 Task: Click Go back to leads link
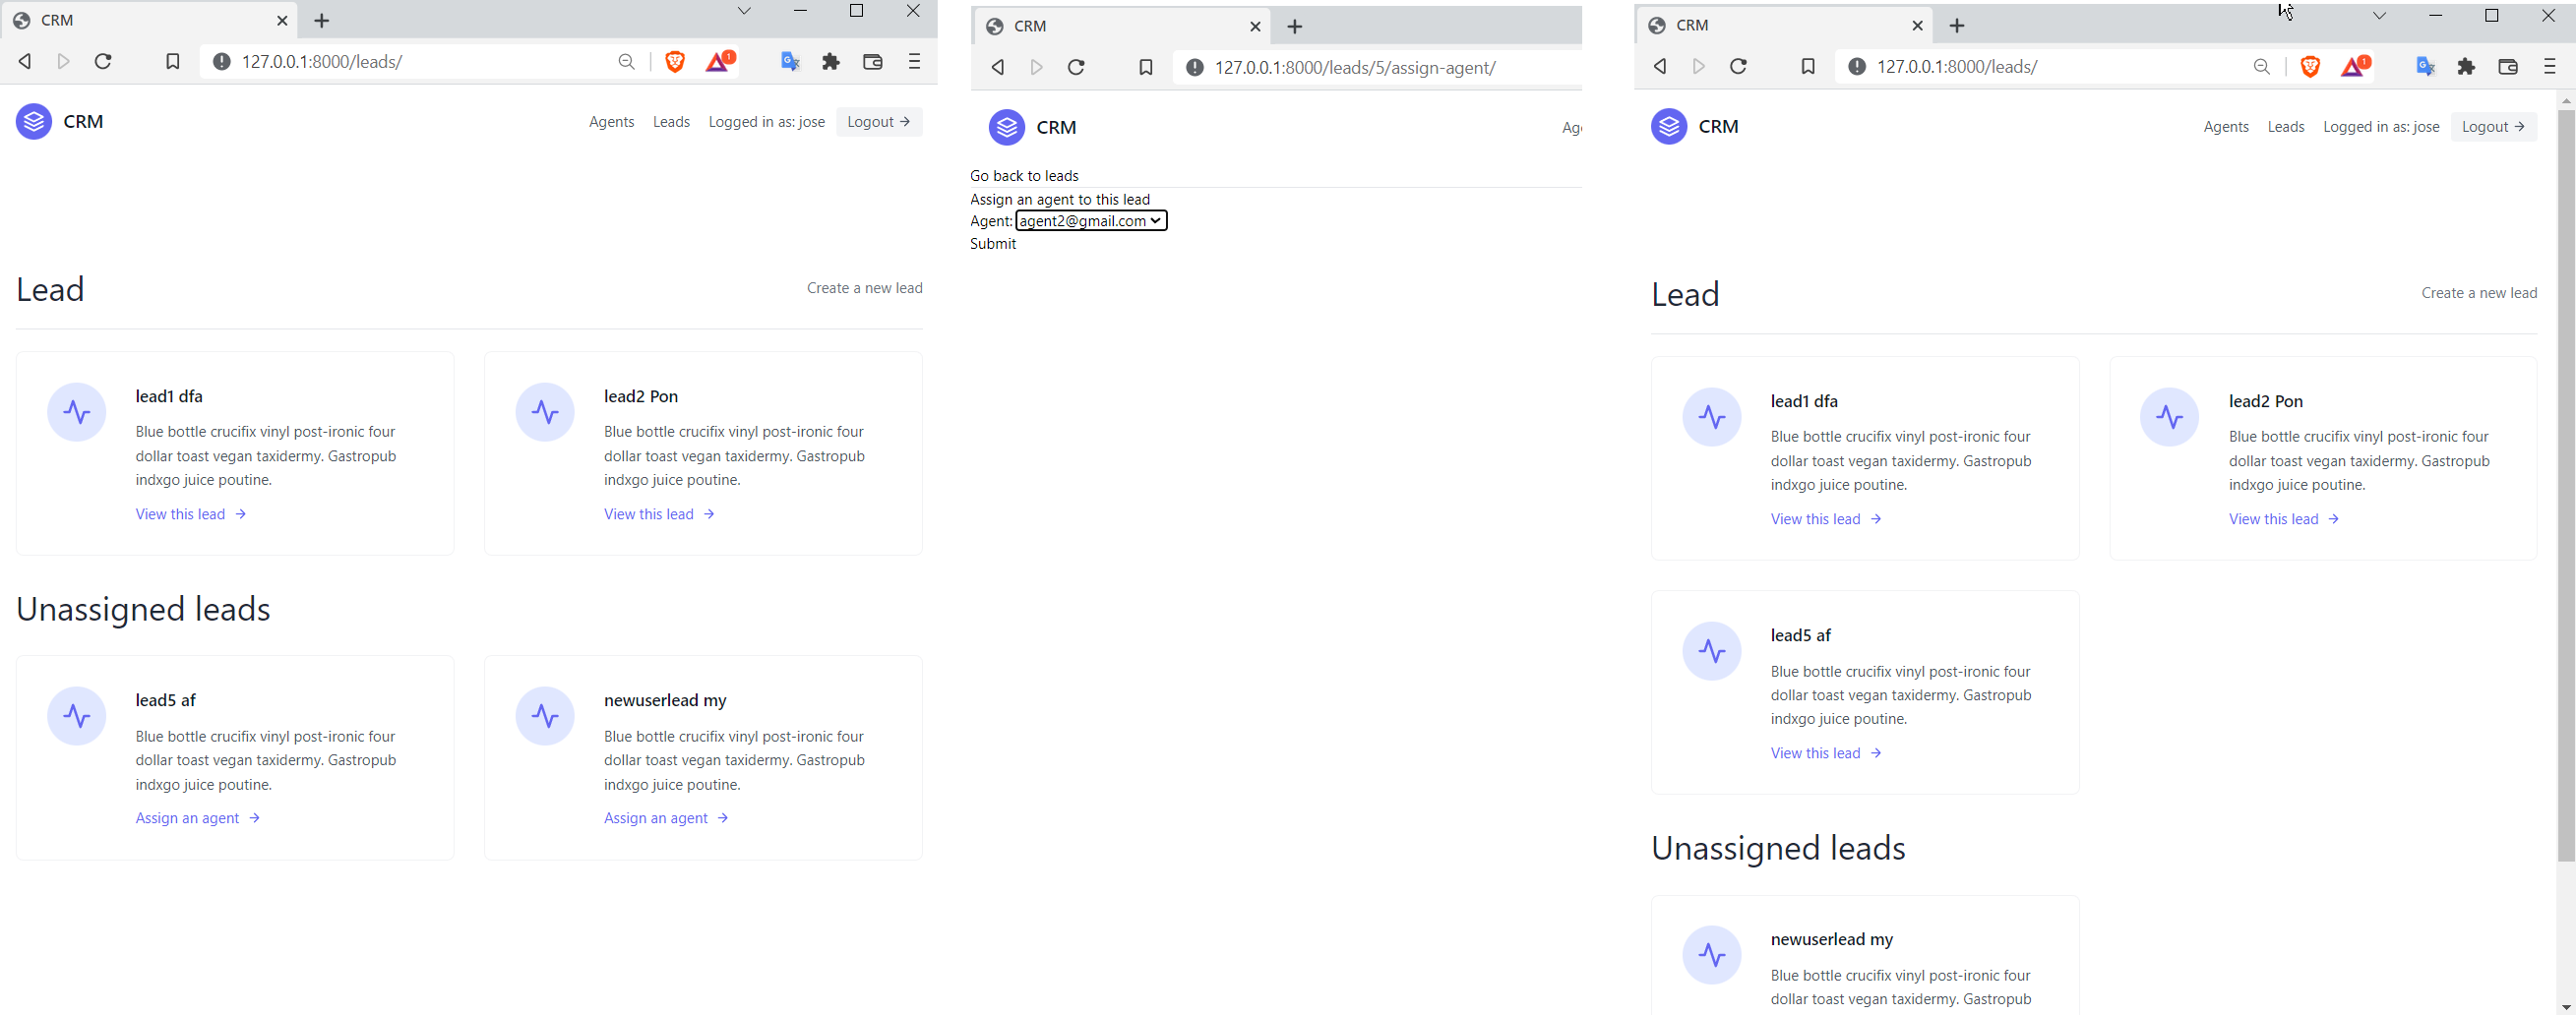coord(1024,176)
